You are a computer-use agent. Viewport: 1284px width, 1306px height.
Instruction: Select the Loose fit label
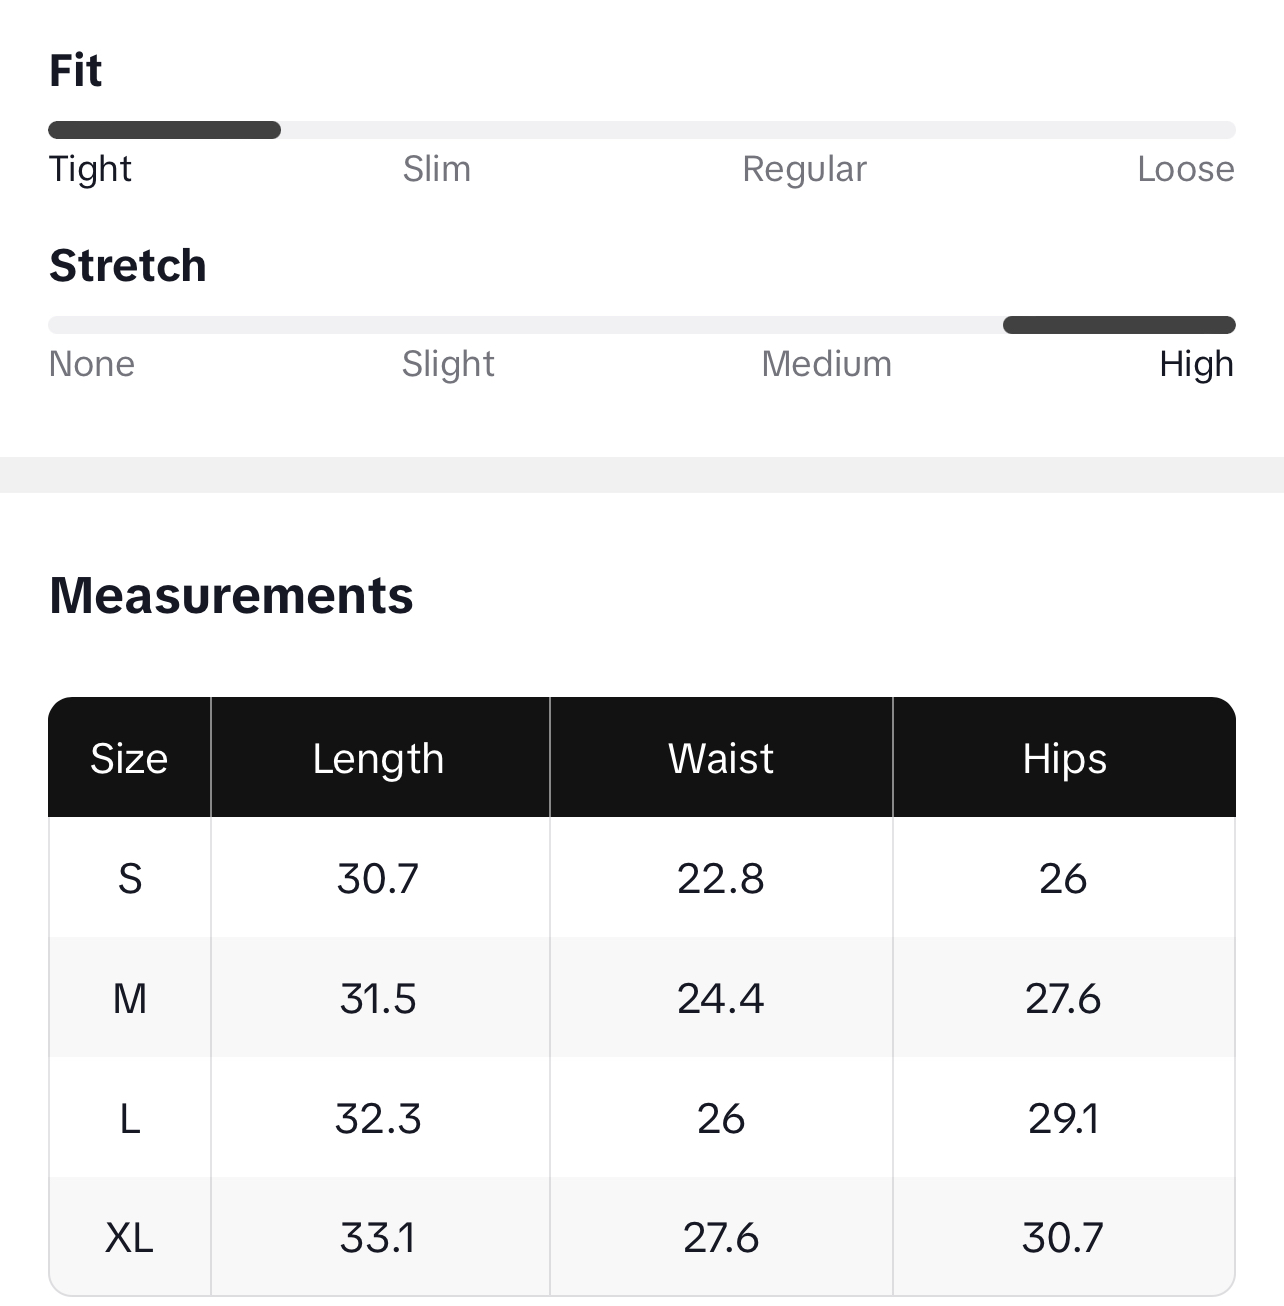click(x=1185, y=169)
